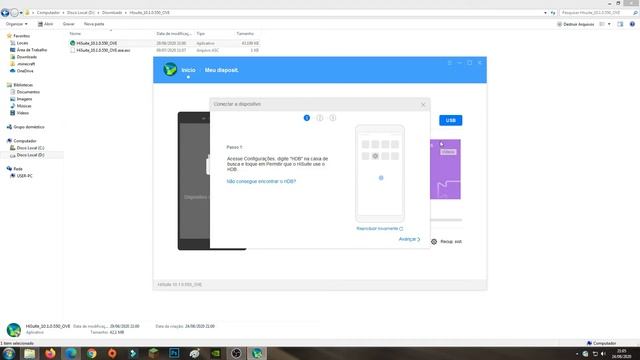Screen dimensions: 640x360
Task: Click the Explorer search field
Action: (596, 13)
